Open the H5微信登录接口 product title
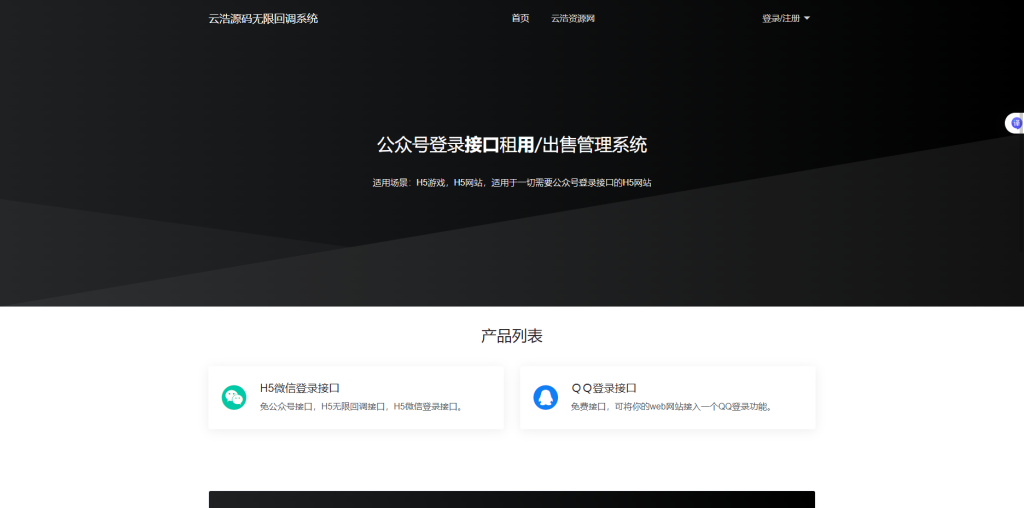Screen dimensions: 1024x508 click(300, 388)
